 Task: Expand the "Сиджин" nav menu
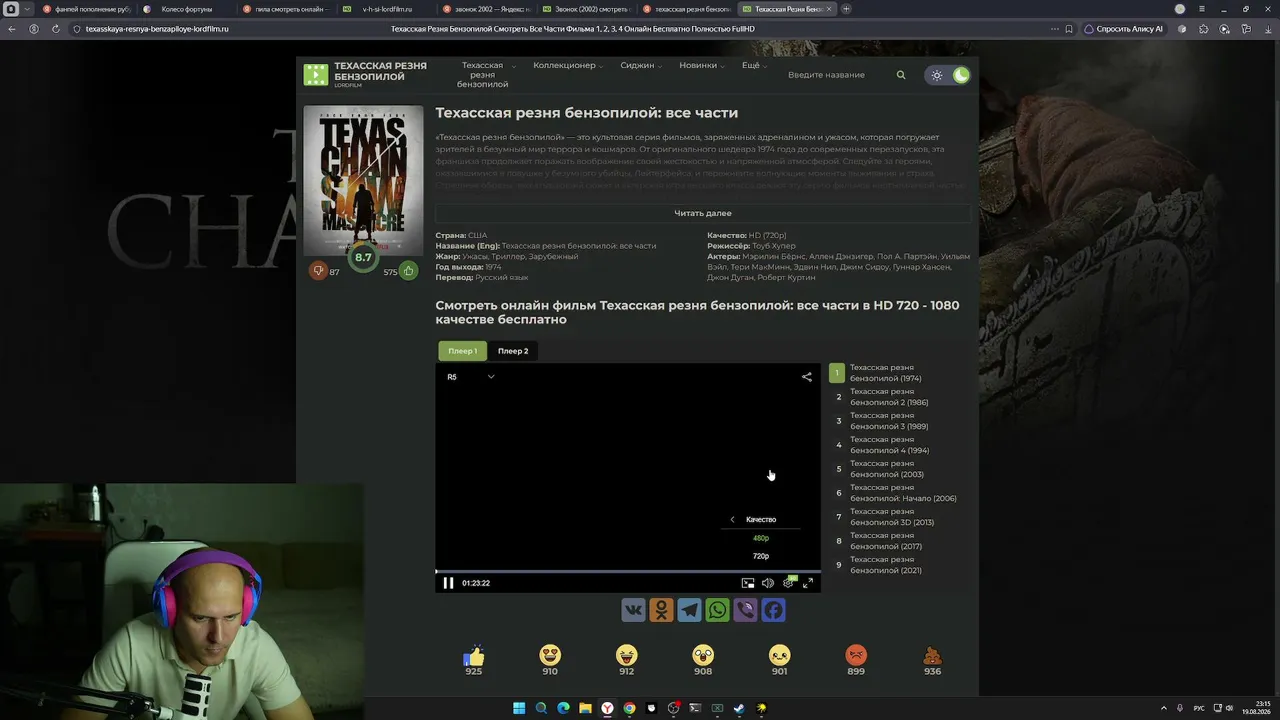(x=640, y=65)
